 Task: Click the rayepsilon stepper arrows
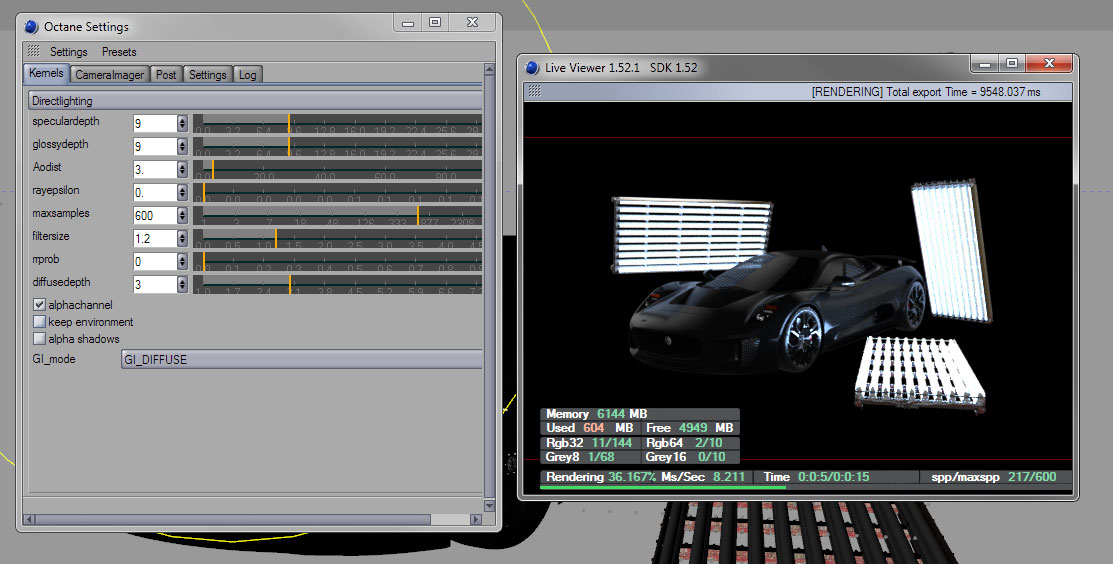click(x=182, y=192)
